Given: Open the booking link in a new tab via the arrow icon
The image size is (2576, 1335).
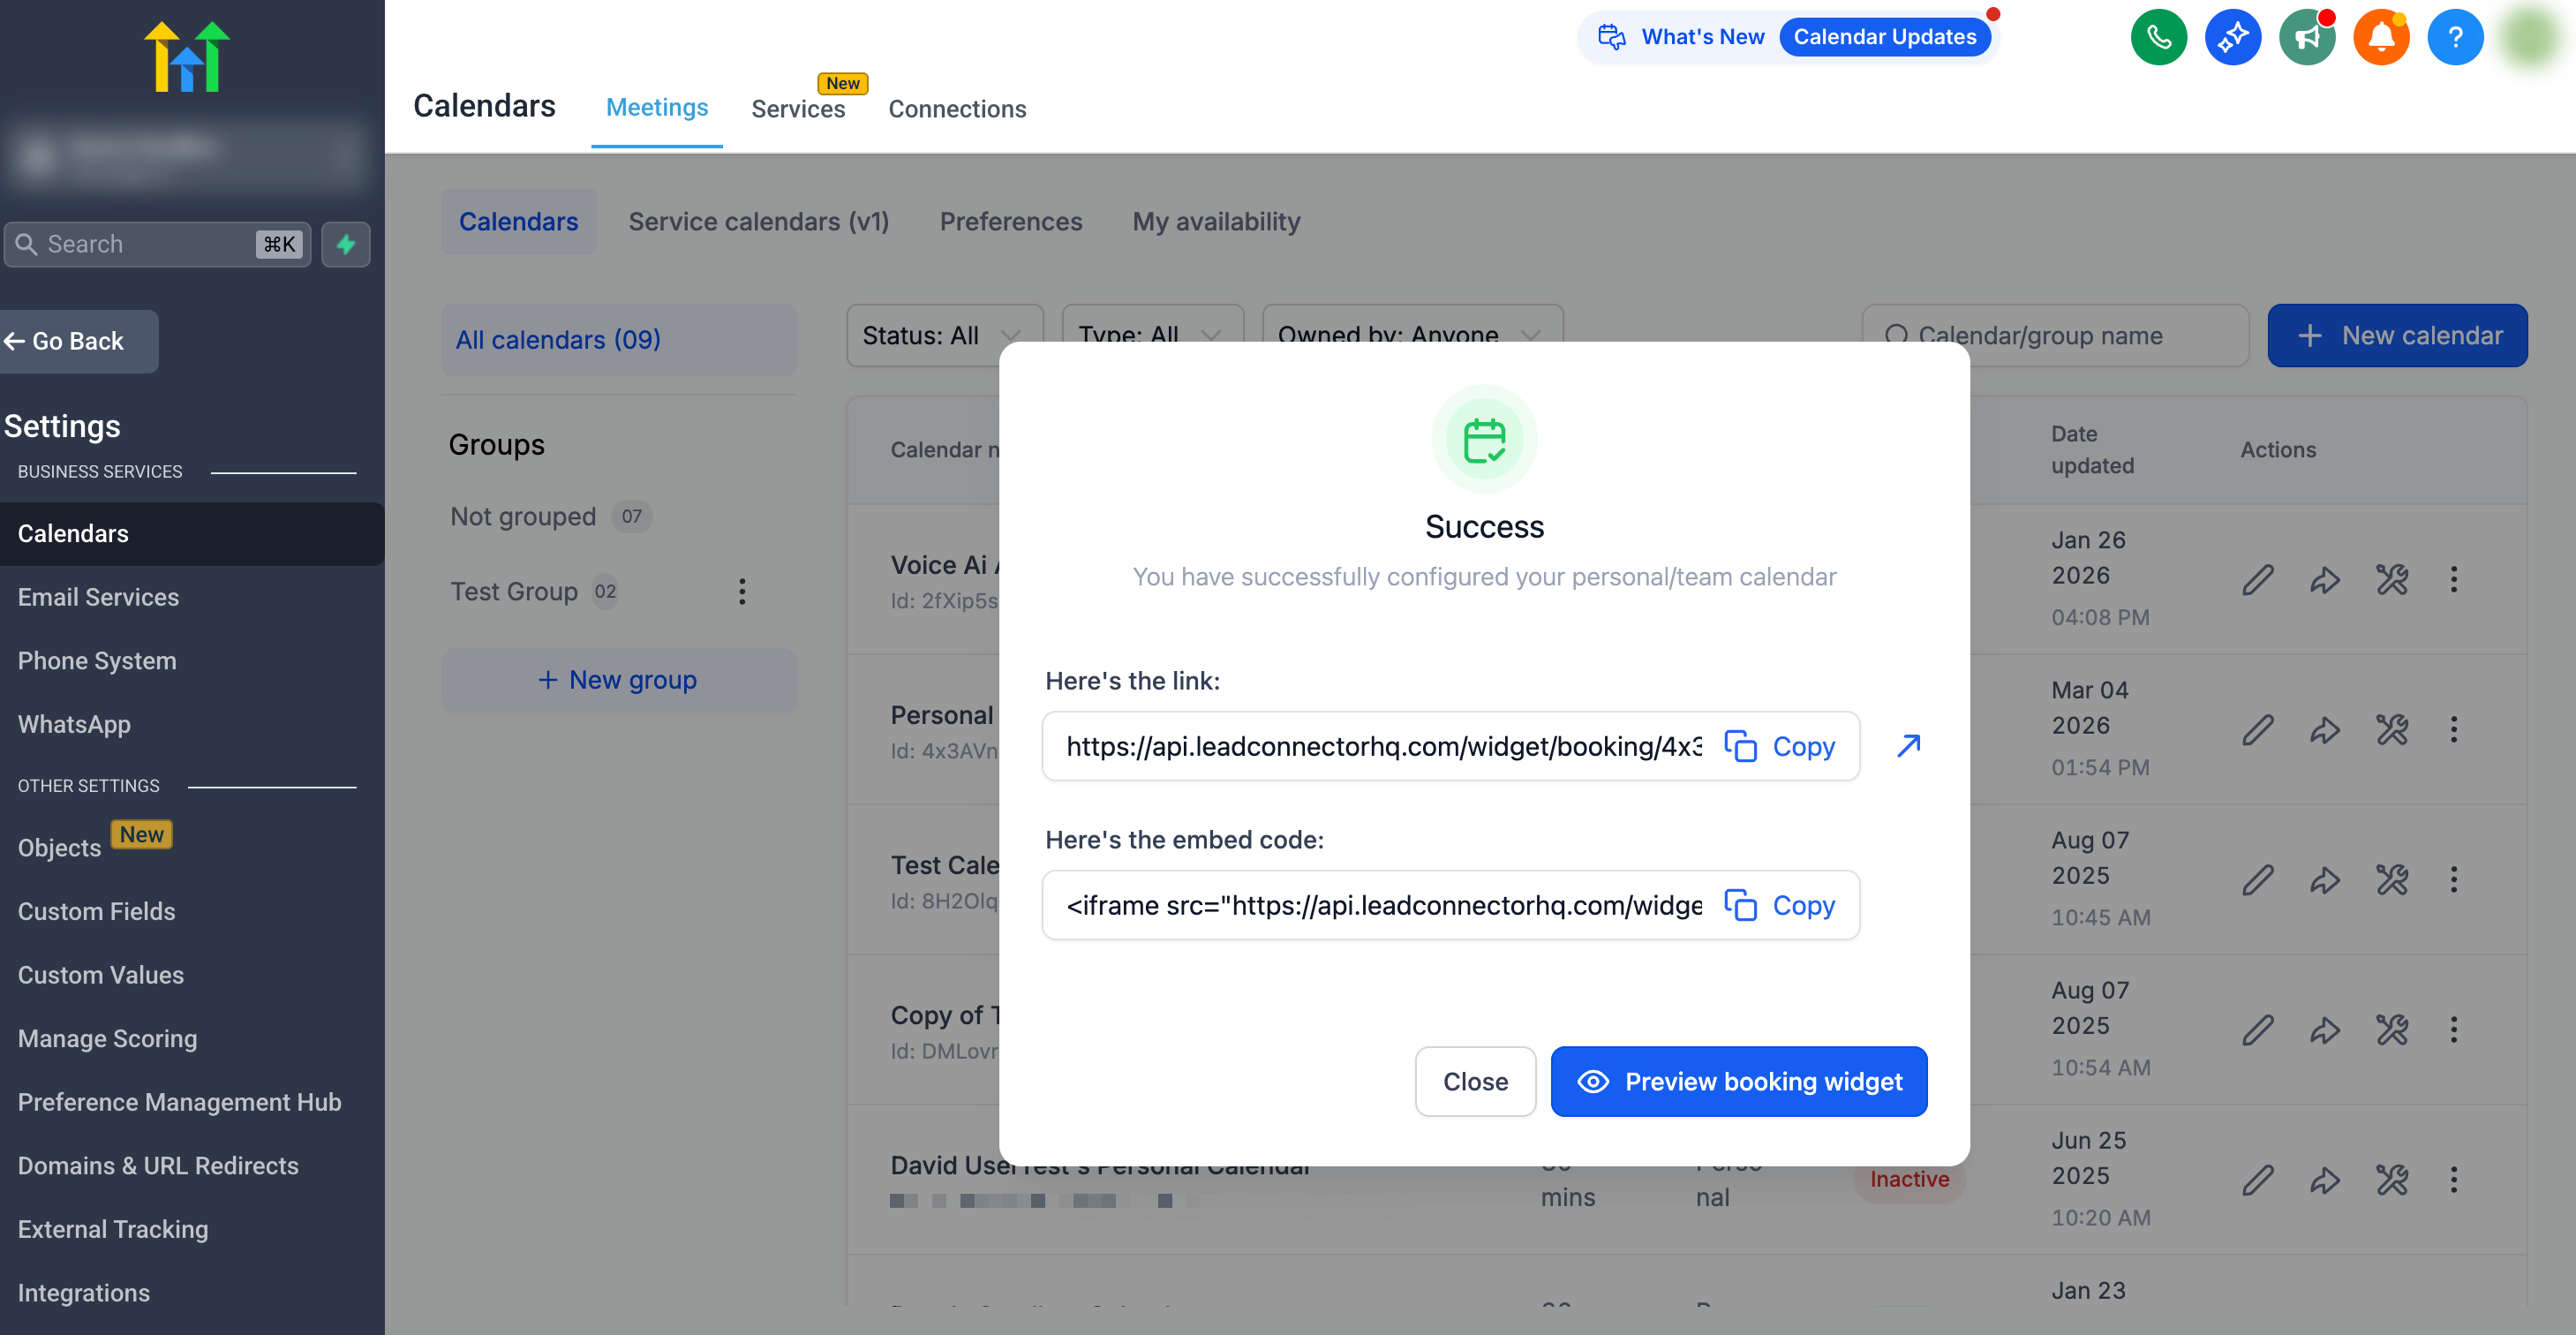Looking at the screenshot, I should (x=1908, y=746).
